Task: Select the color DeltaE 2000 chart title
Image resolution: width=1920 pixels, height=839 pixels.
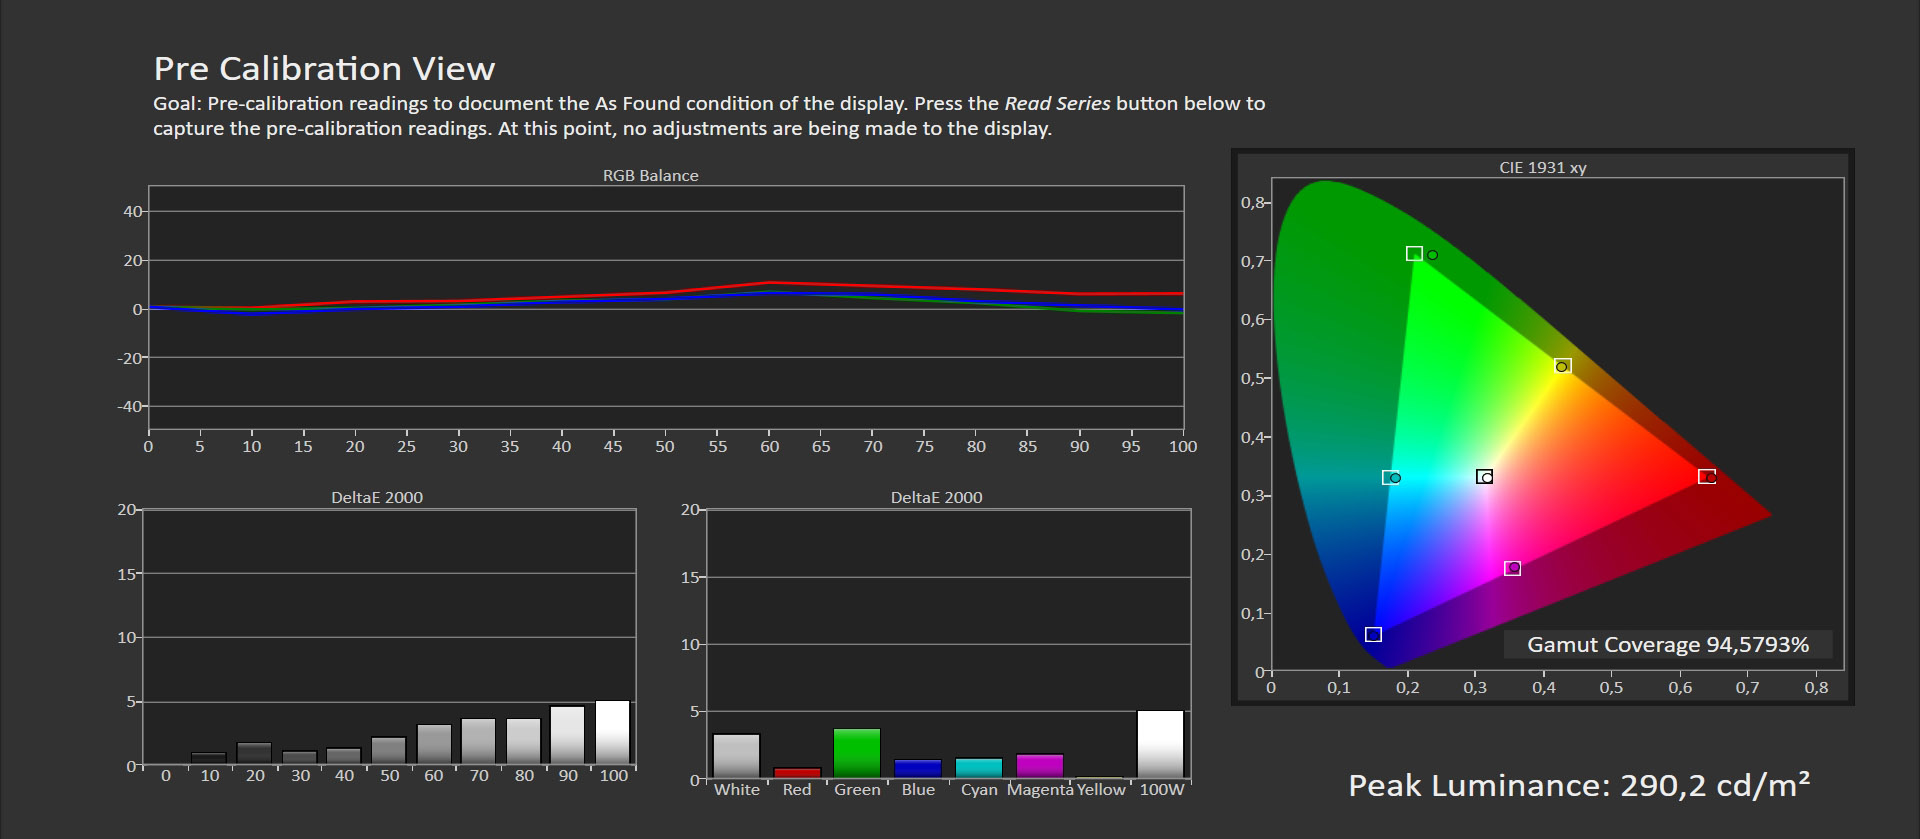Action: [x=936, y=497]
